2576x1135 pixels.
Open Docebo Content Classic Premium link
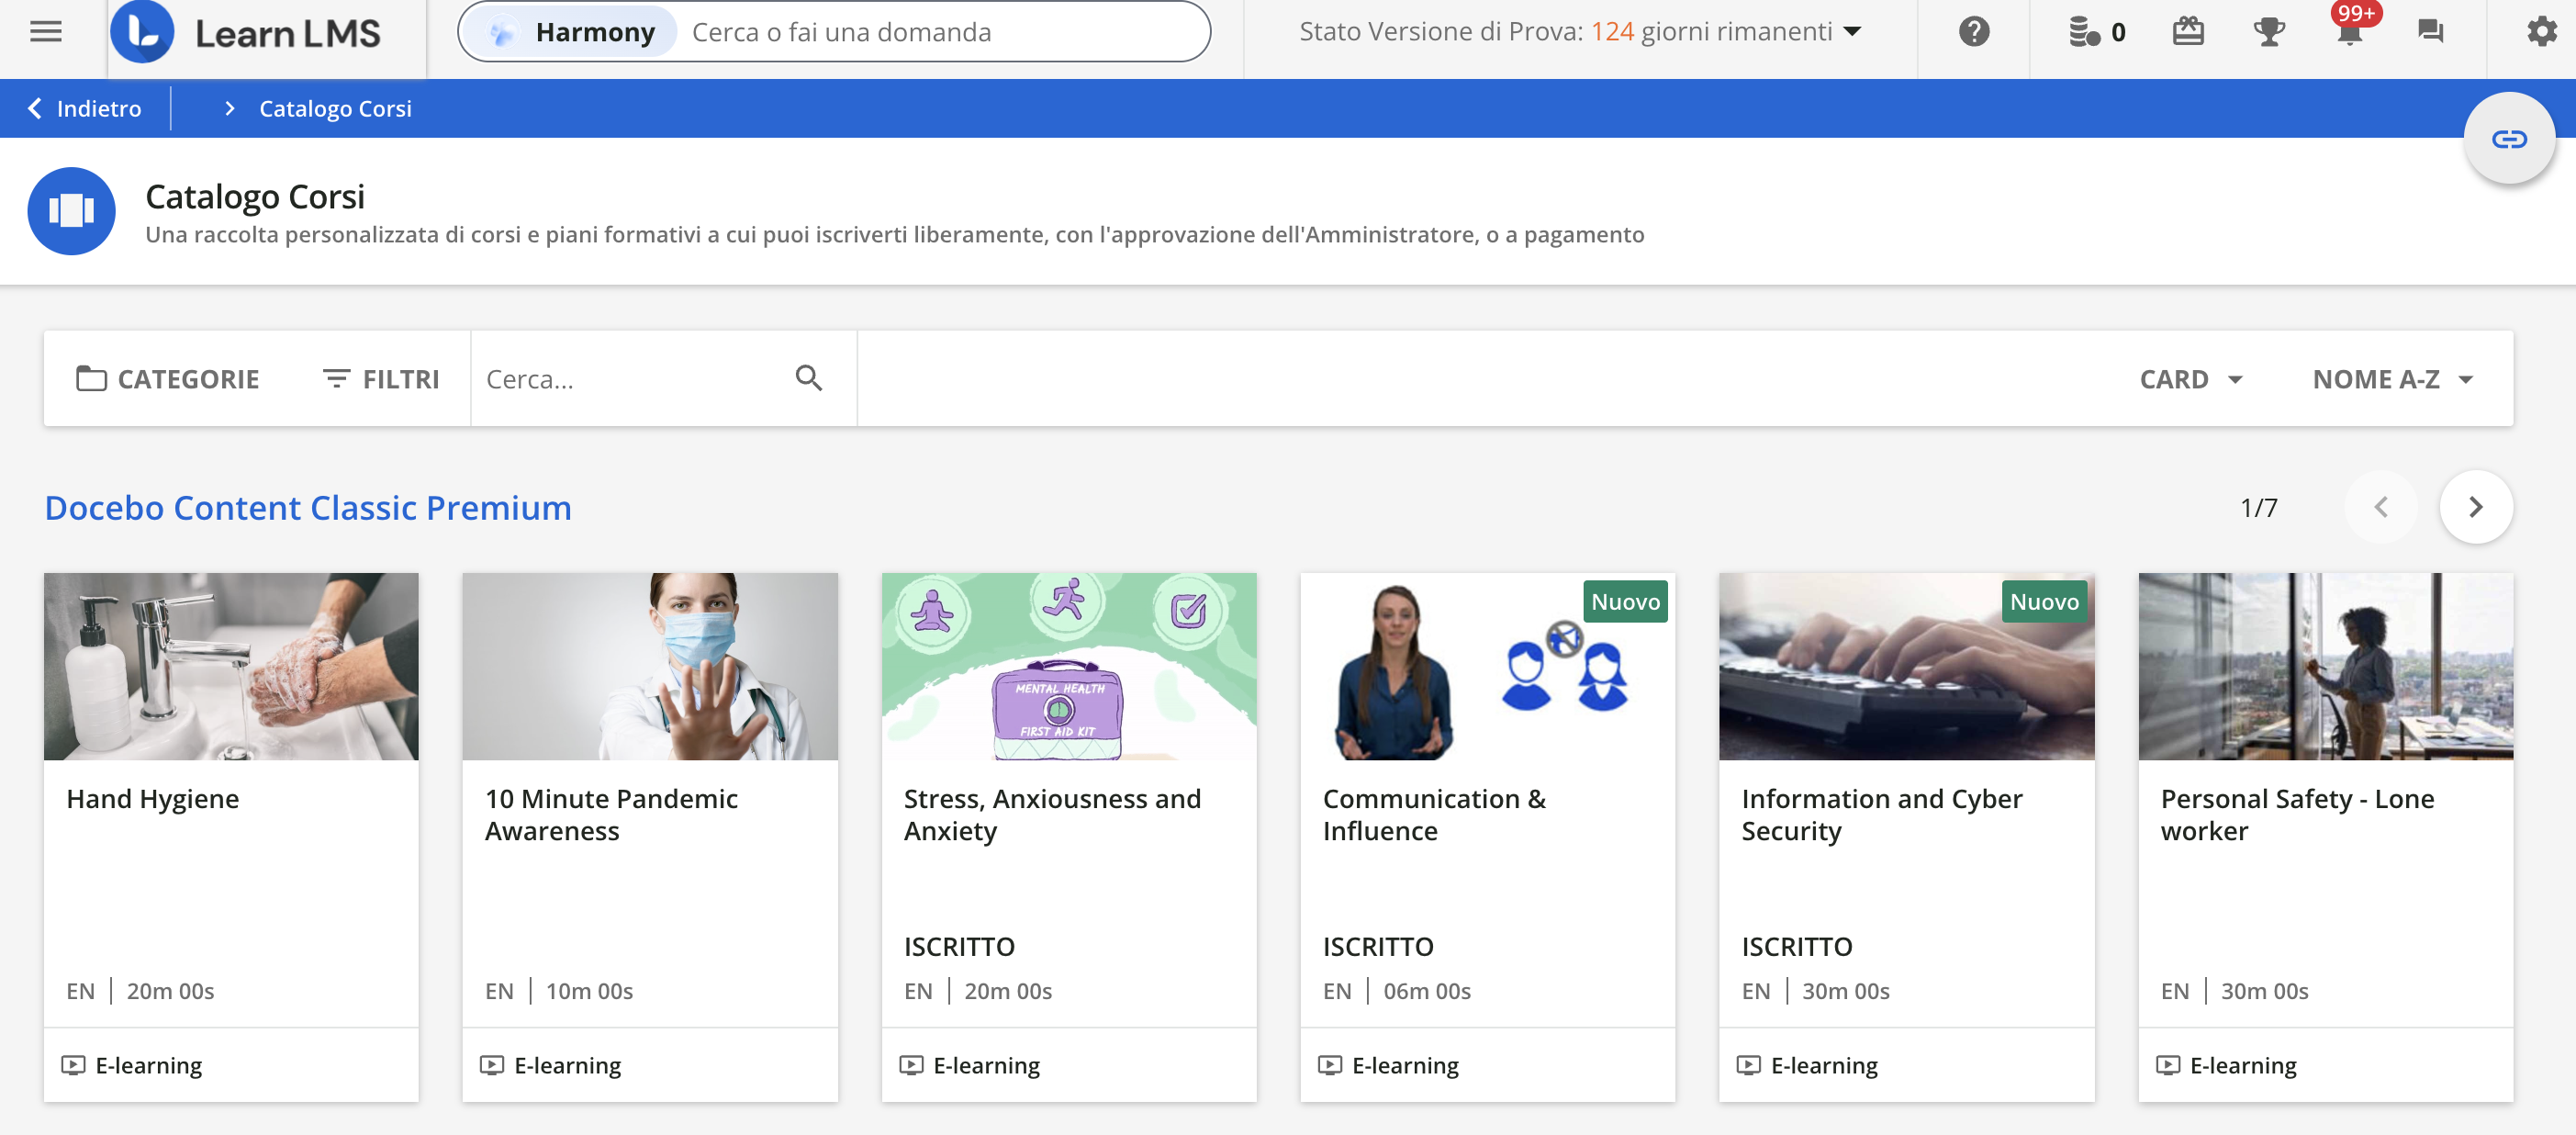[x=308, y=508]
